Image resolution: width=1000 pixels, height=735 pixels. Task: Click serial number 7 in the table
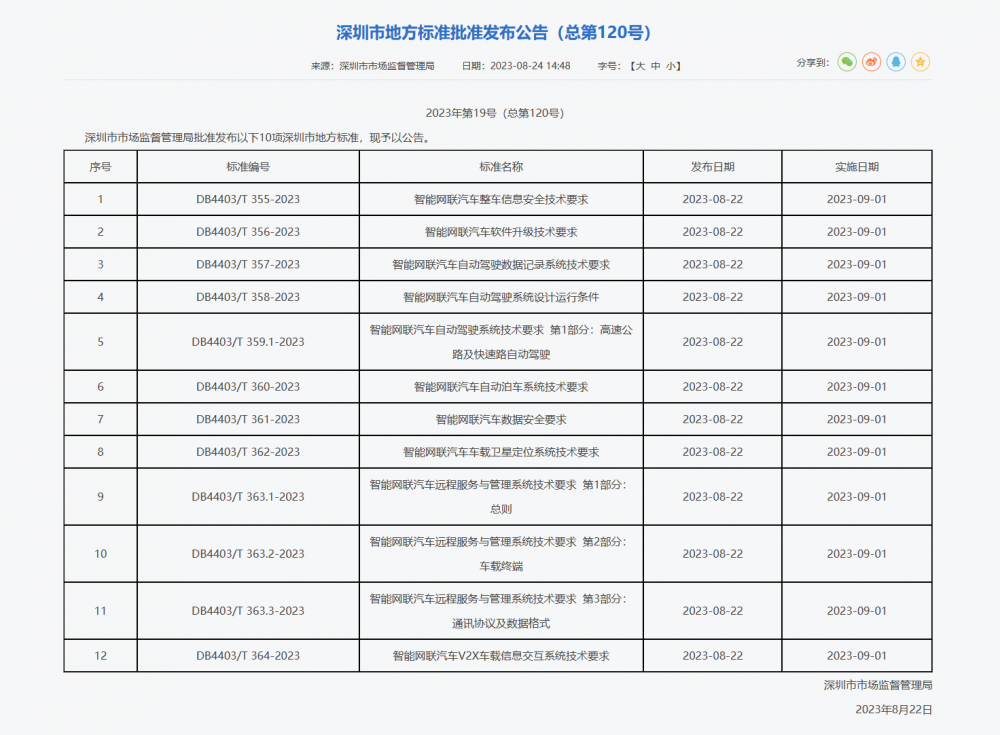pyautogui.click(x=100, y=419)
